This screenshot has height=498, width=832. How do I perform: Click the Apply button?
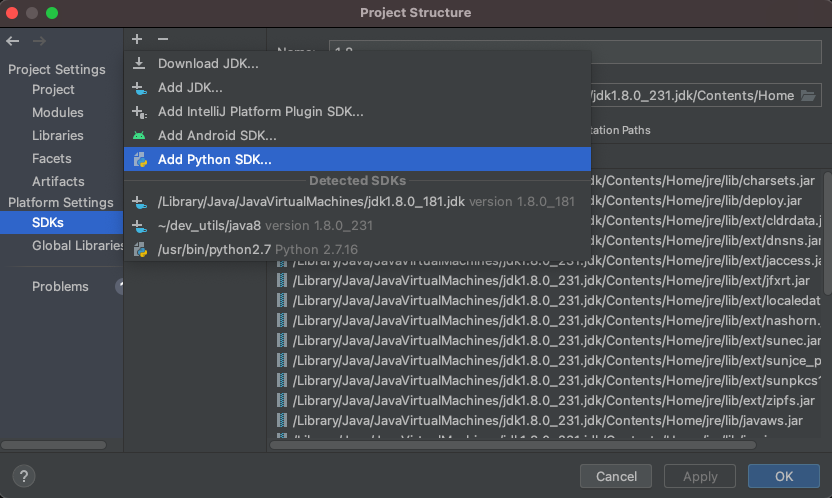700,476
